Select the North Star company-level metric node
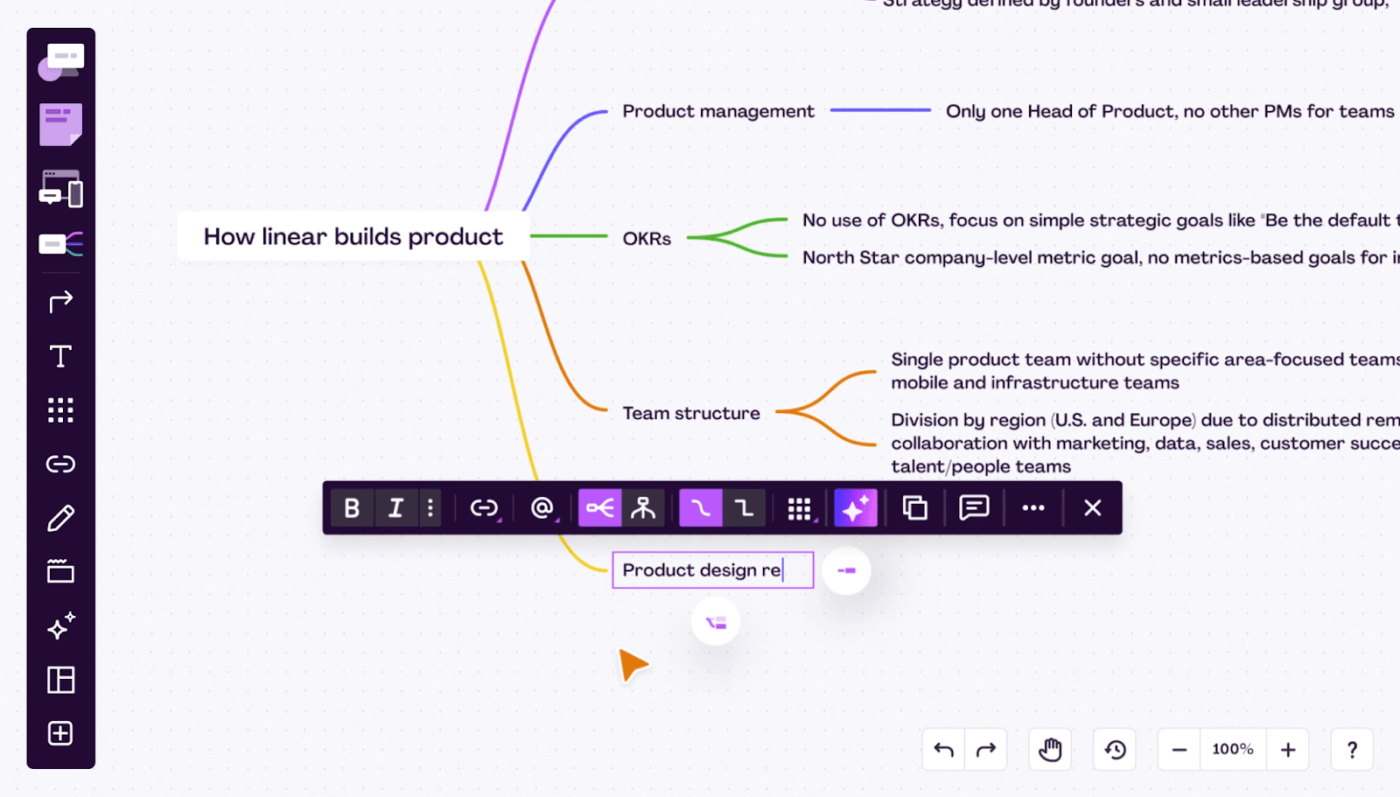The height and width of the screenshot is (797, 1400). [1101, 258]
